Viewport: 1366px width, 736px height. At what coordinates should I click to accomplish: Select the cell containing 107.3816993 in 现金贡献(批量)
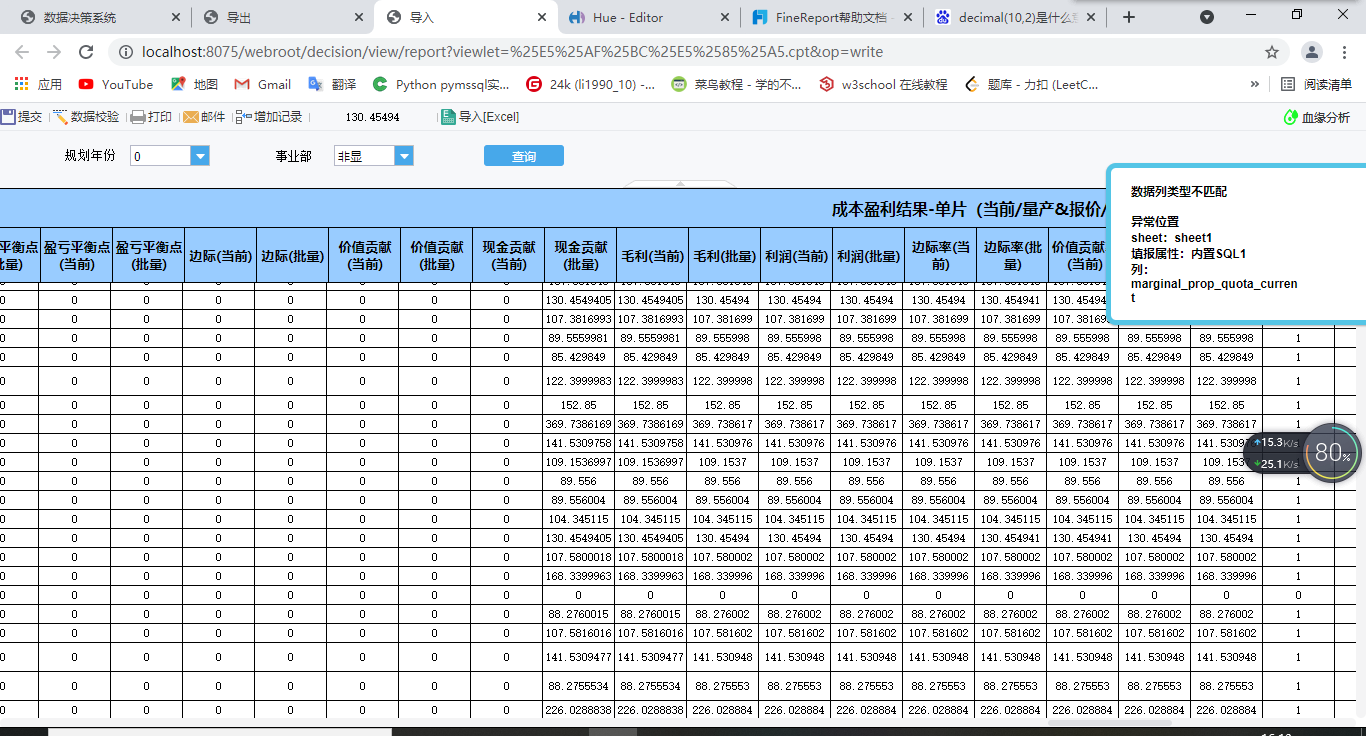(579, 319)
